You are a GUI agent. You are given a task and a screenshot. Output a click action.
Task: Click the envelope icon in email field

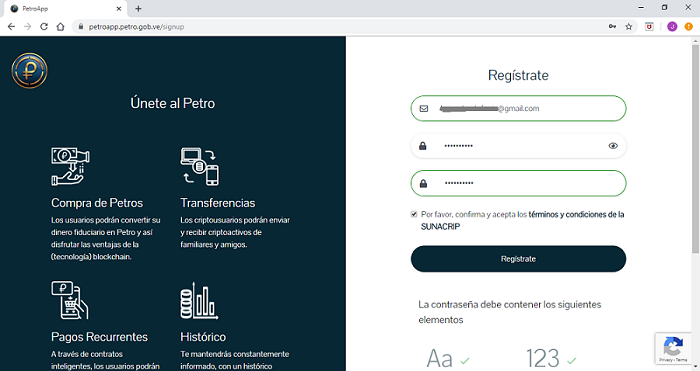pyautogui.click(x=424, y=108)
